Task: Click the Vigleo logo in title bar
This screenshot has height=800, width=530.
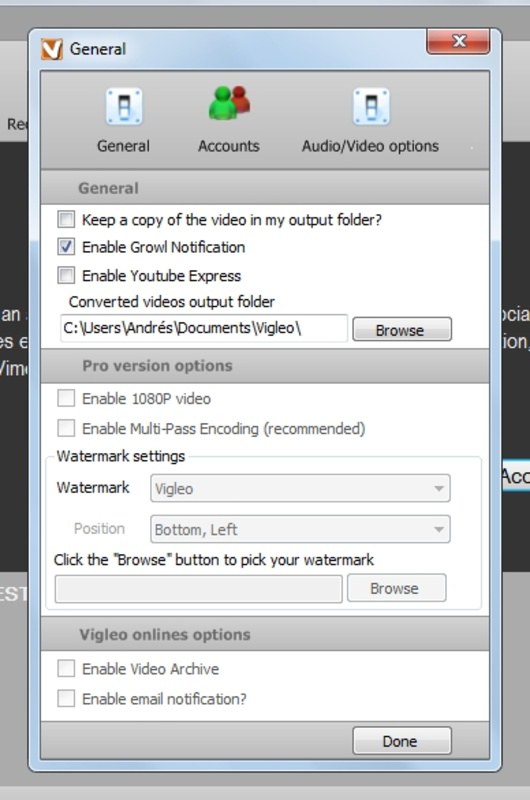Action: [52, 49]
